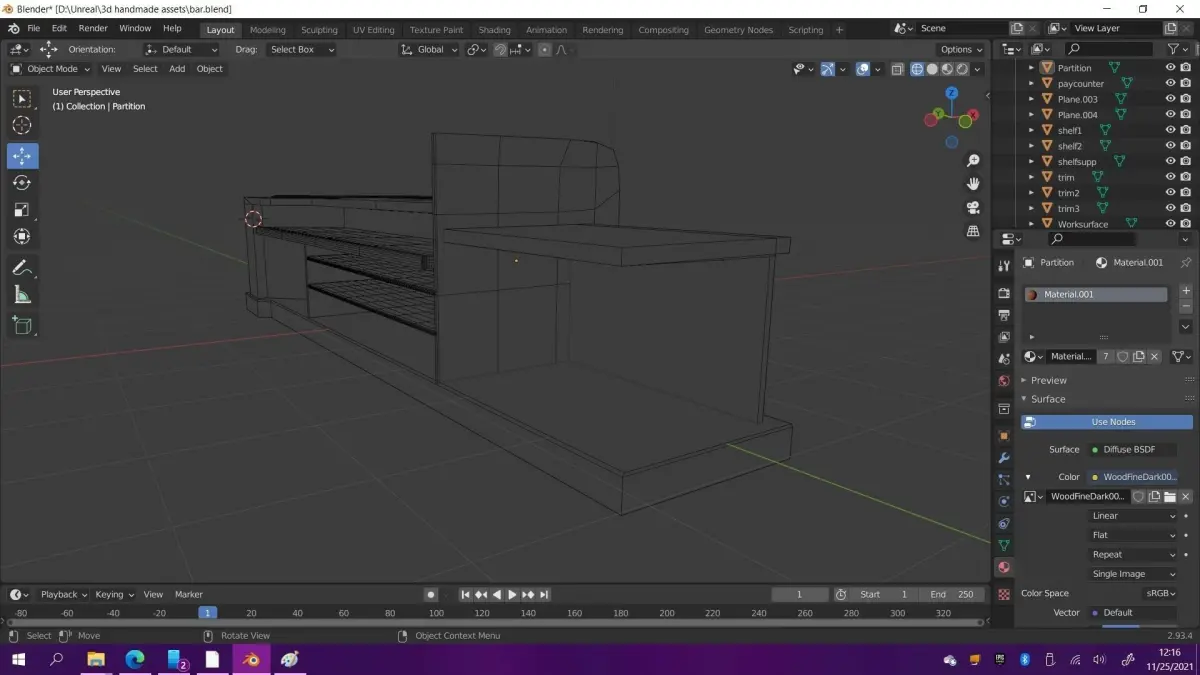This screenshot has width=1200, height=675.
Task: Open the Texture properties tab
Action: click(1004, 594)
